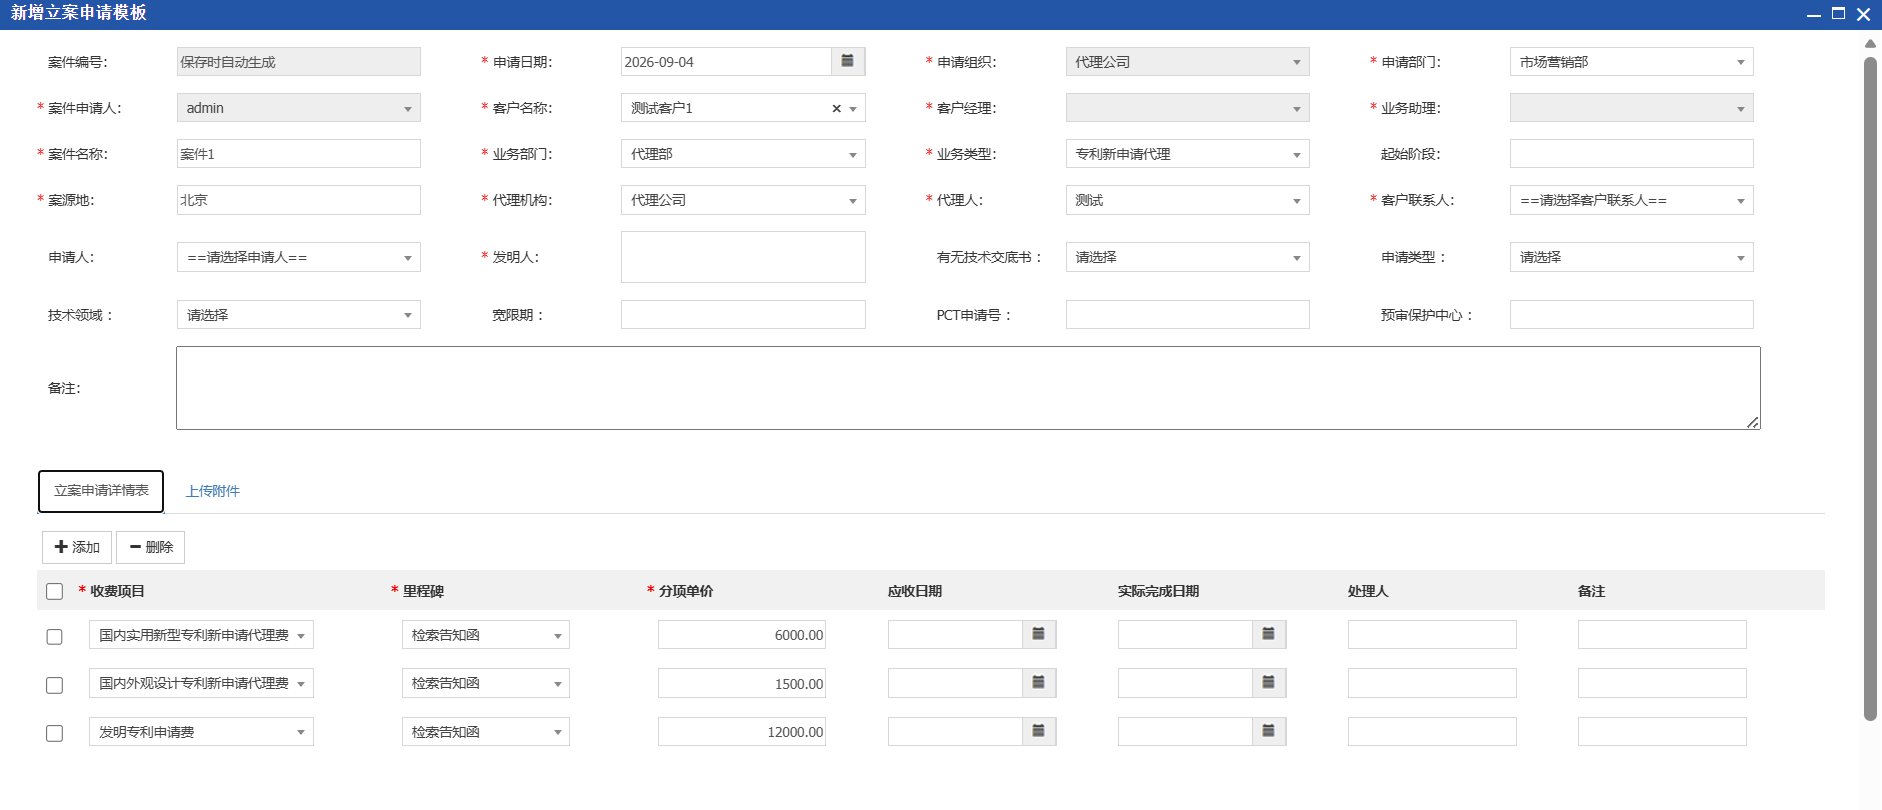The image size is (1882, 810).
Task: Expand the 申请部门 dropdown showing 市场营销部
Action: (1631, 62)
